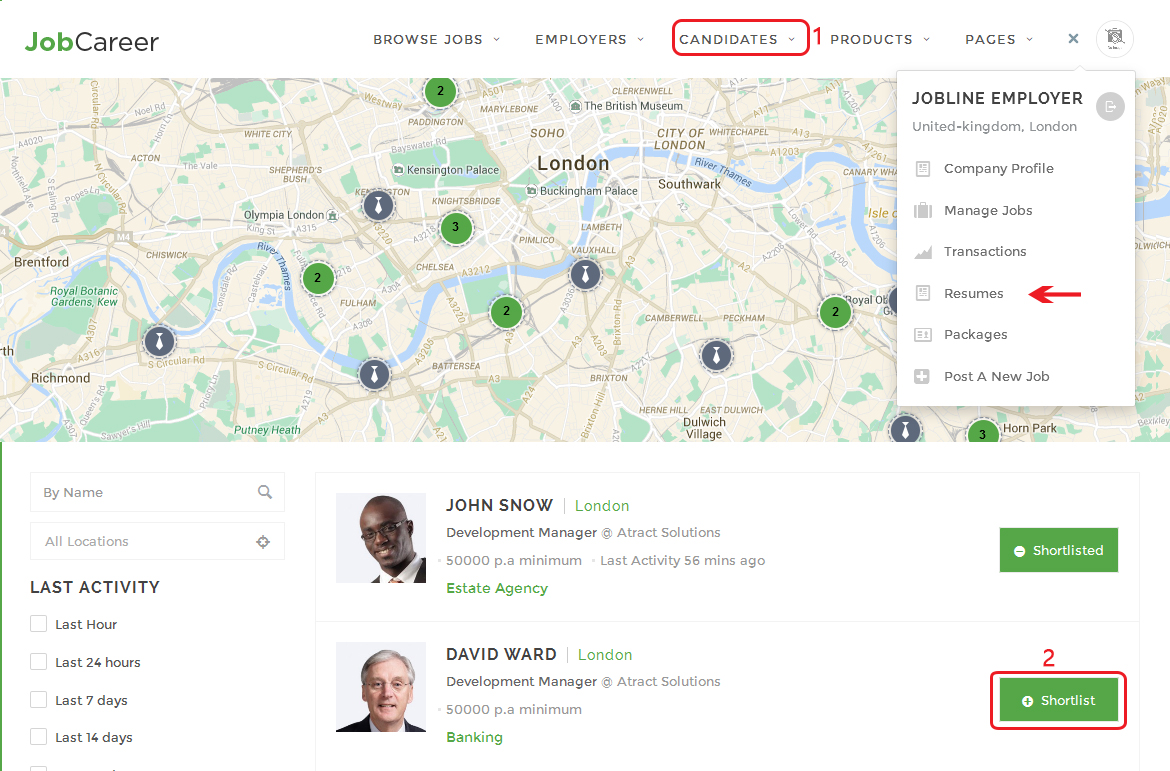Expand the Candidates menu
Image resolution: width=1170 pixels, height=771 pixels.
coord(738,40)
